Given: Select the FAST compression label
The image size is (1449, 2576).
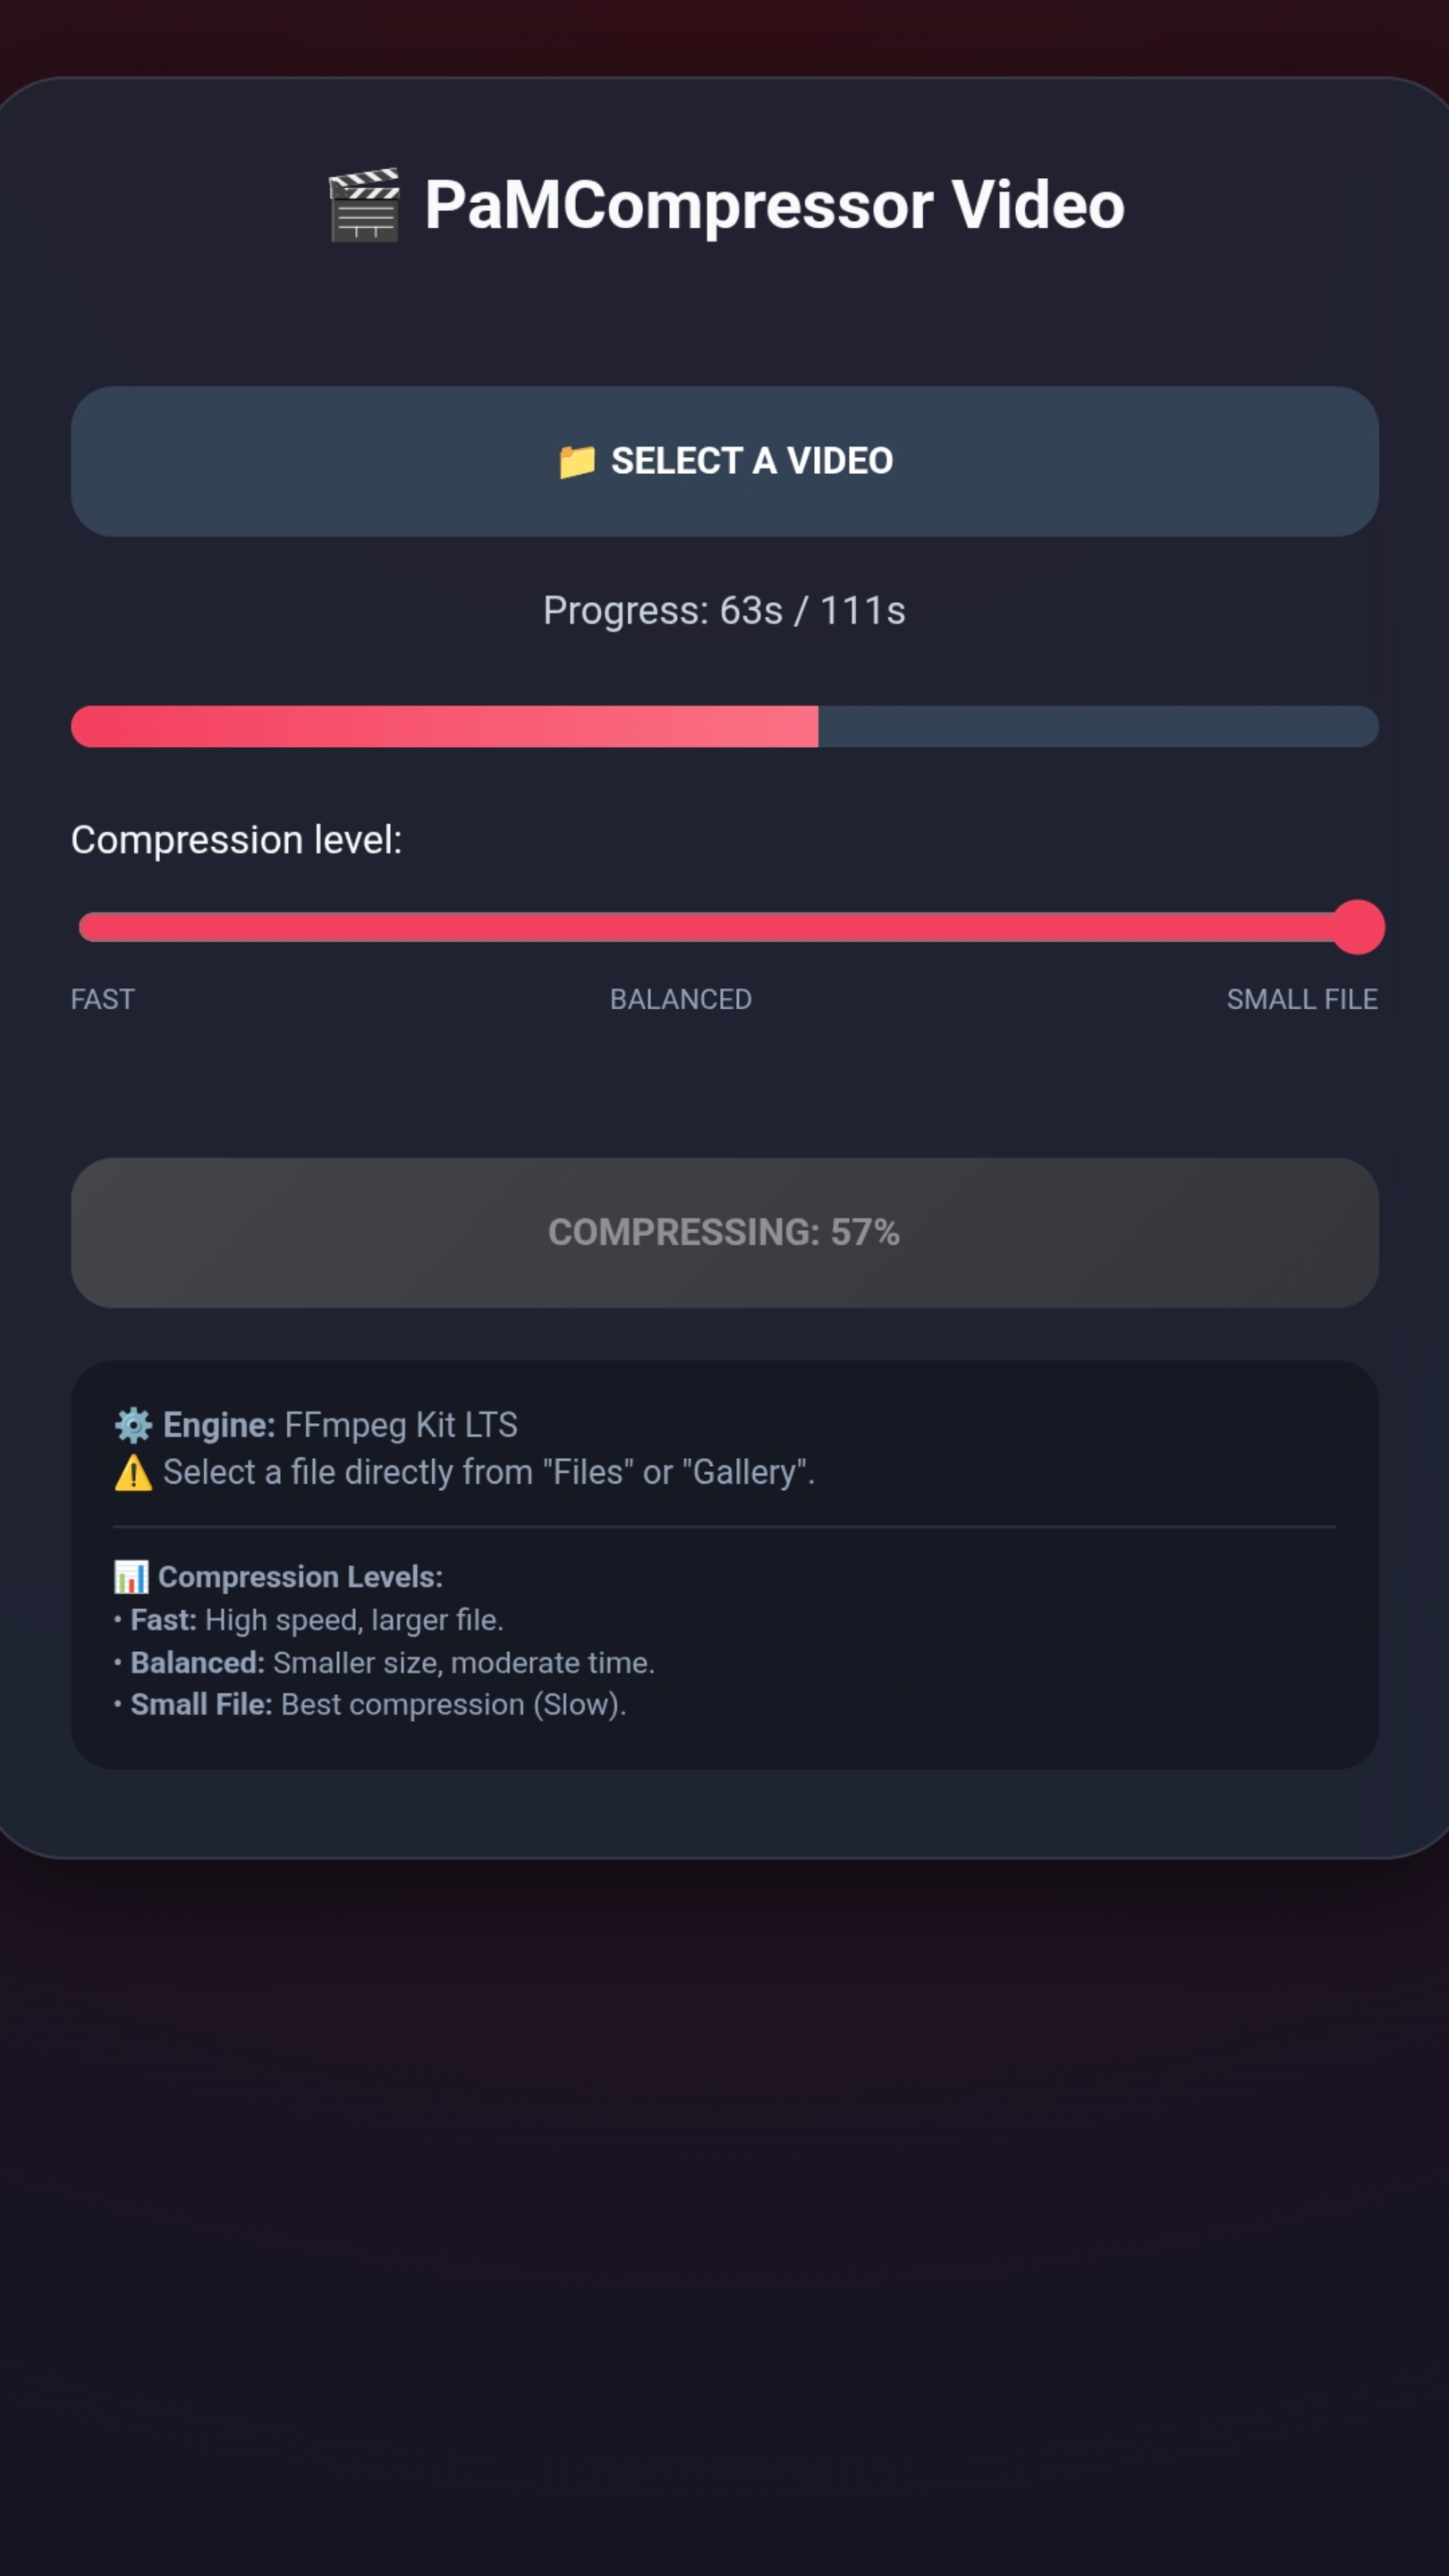Looking at the screenshot, I should pyautogui.click(x=103, y=999).
